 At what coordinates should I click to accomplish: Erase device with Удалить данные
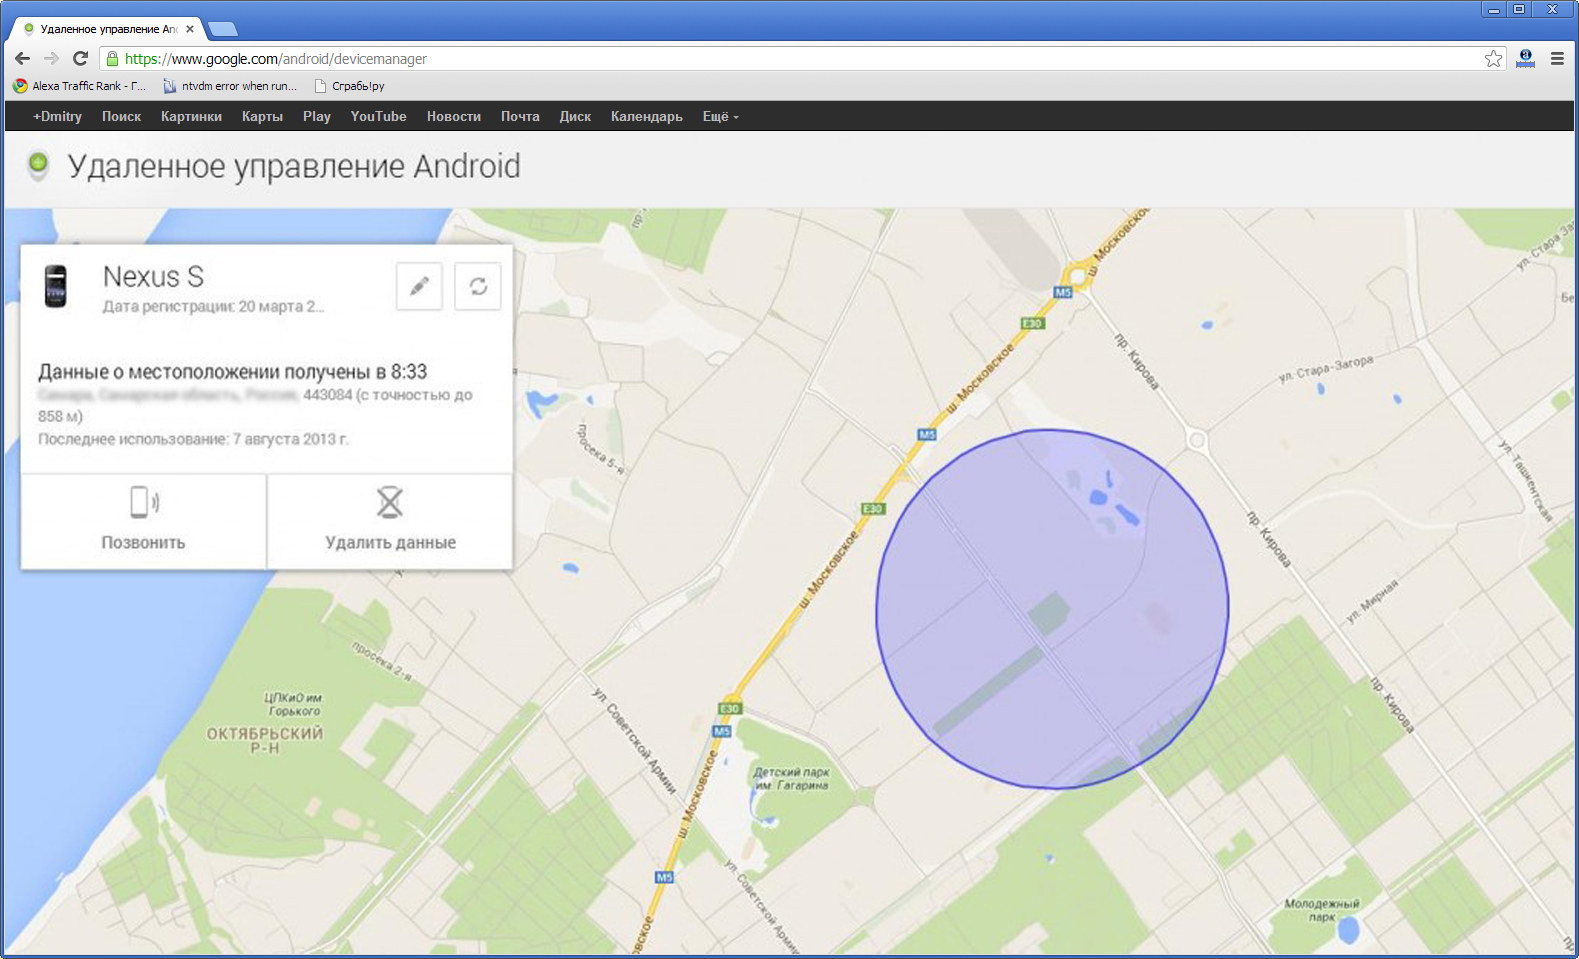click(x=390, y=521)
